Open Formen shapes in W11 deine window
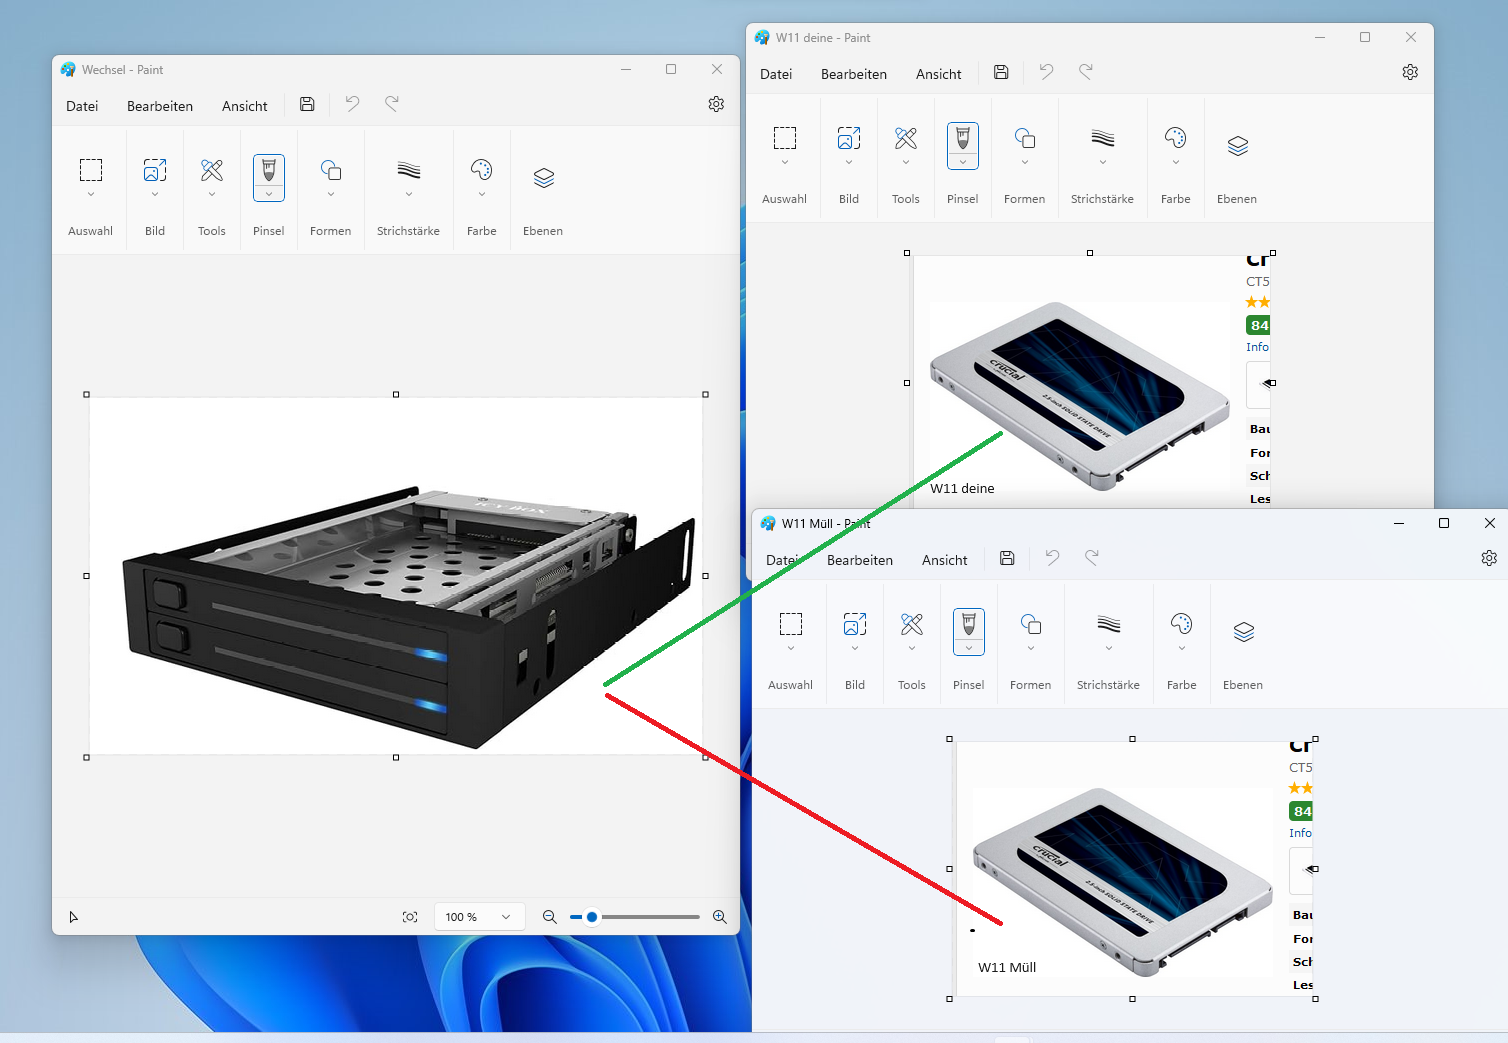 (1025, 138)
